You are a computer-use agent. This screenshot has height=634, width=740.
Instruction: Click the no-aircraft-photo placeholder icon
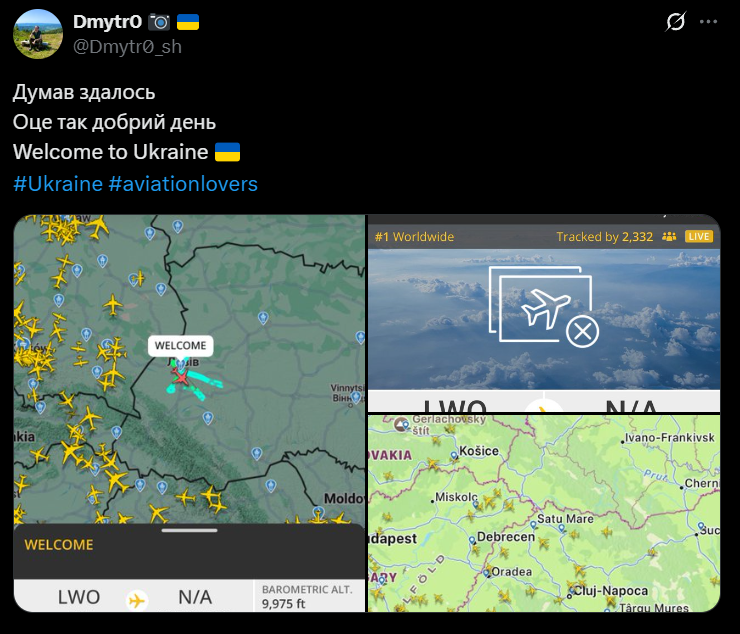[544, 307]
